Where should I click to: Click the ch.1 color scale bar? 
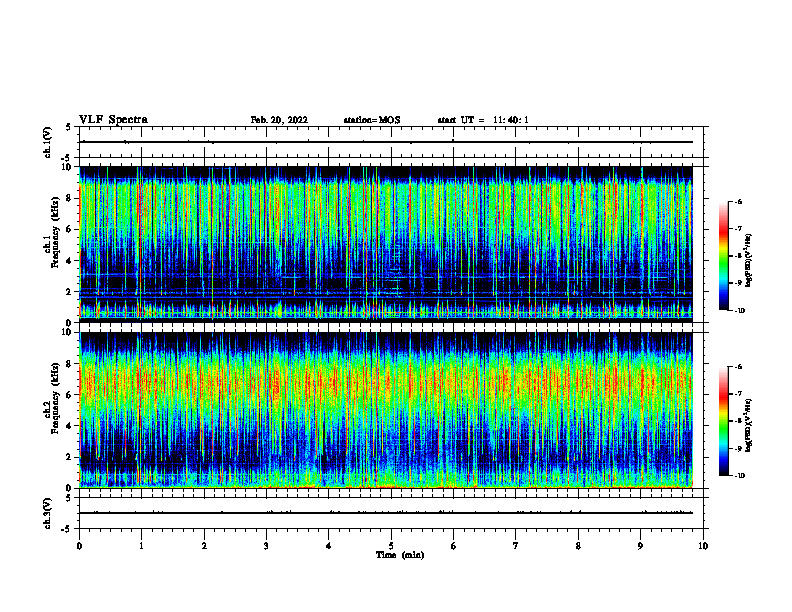coord(724,256)
